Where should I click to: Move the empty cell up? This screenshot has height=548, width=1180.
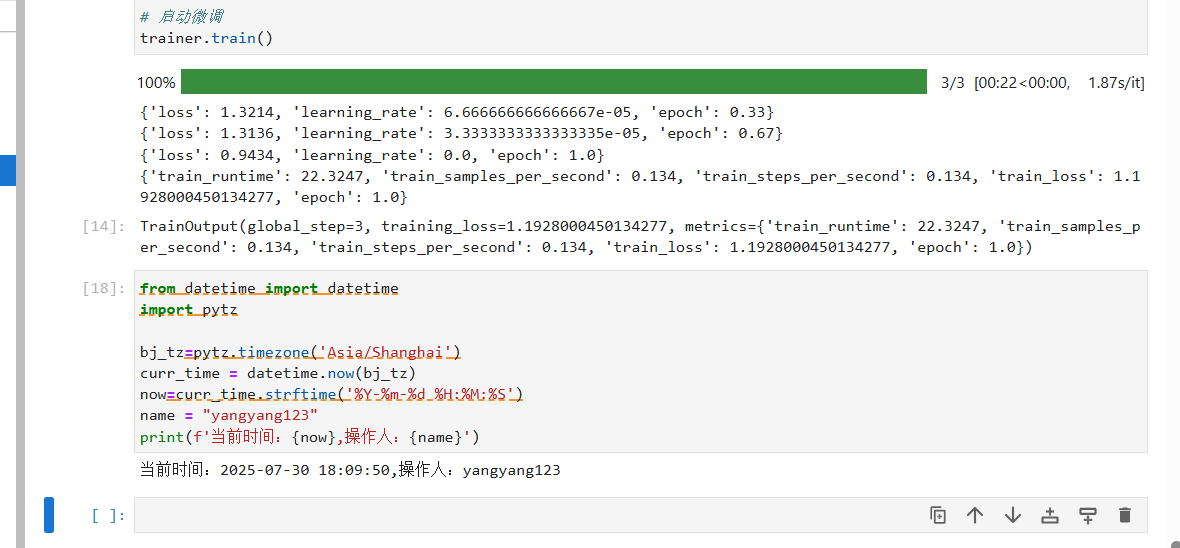pos(975,515)
